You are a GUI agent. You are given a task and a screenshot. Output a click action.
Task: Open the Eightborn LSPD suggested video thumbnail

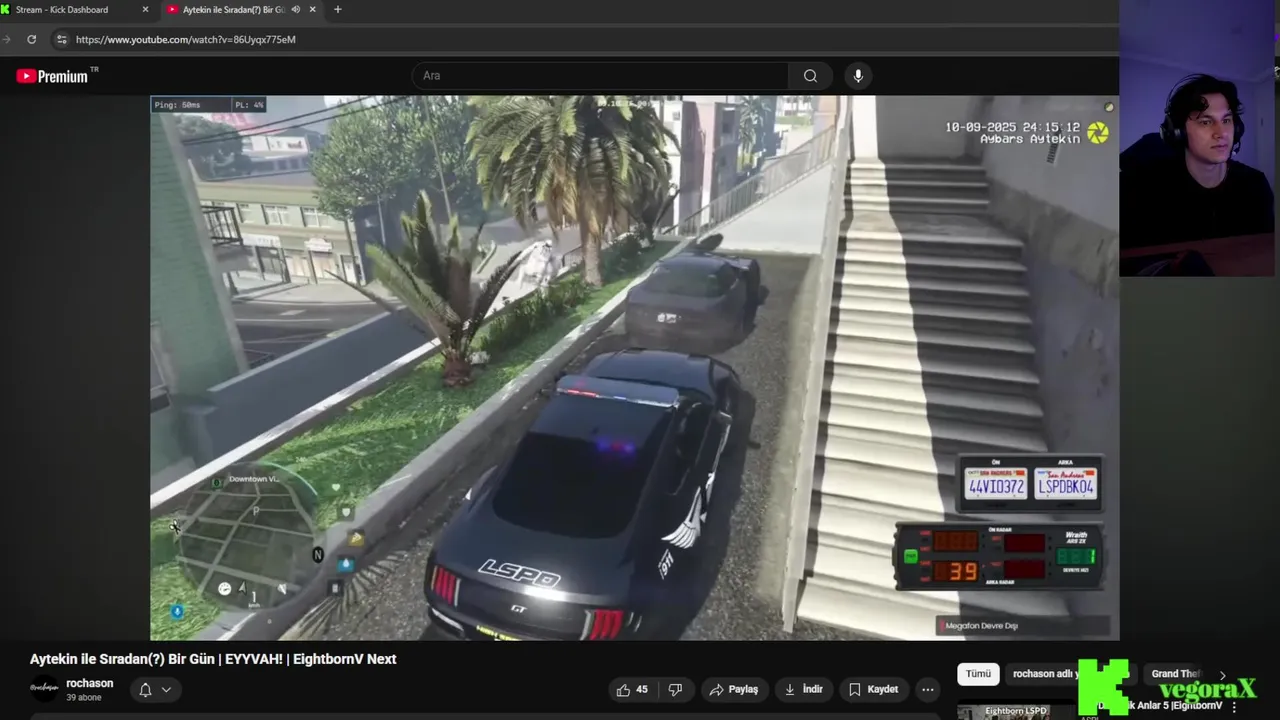pos(1016,712)
